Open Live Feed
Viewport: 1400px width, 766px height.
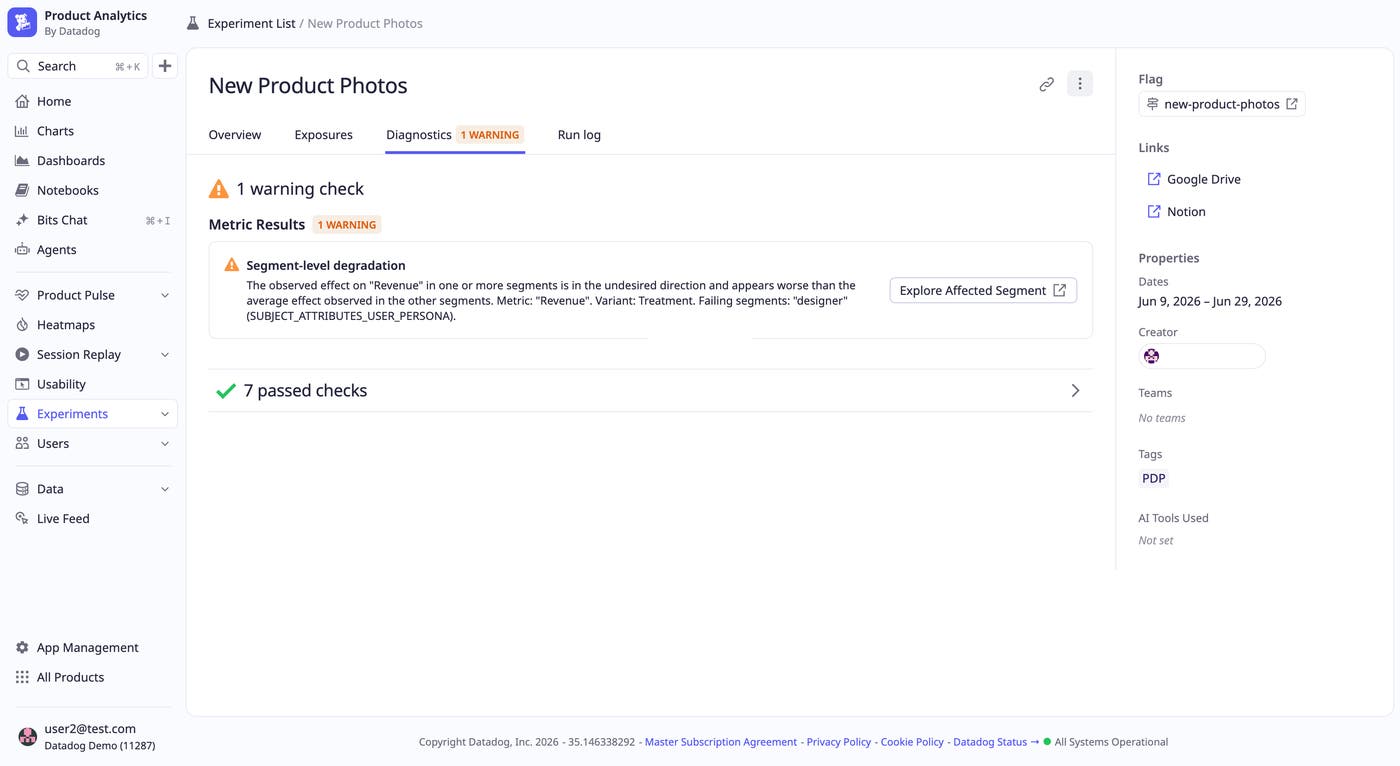pos(92,518)
